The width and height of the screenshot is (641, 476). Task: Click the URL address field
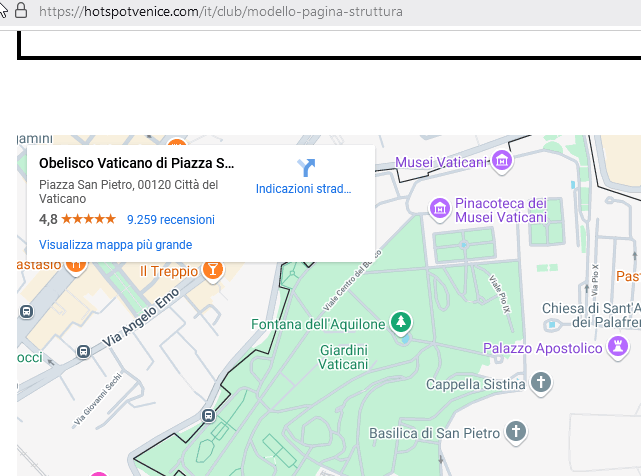(221, 11)
